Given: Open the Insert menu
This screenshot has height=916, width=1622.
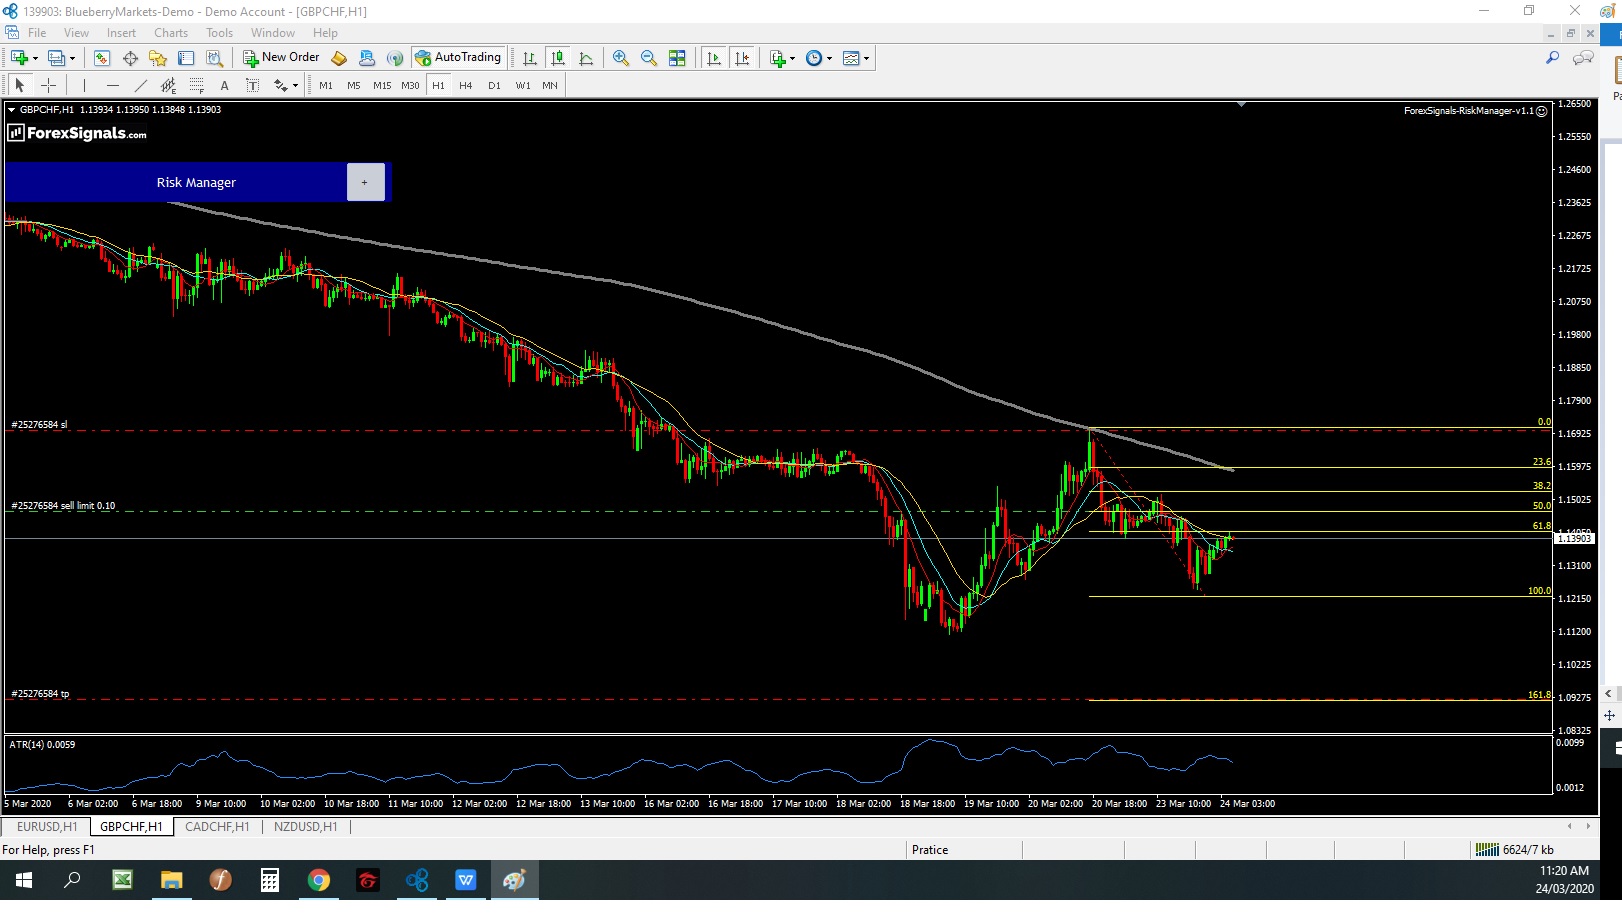Looking at the screenshot, I should (121, 33).
